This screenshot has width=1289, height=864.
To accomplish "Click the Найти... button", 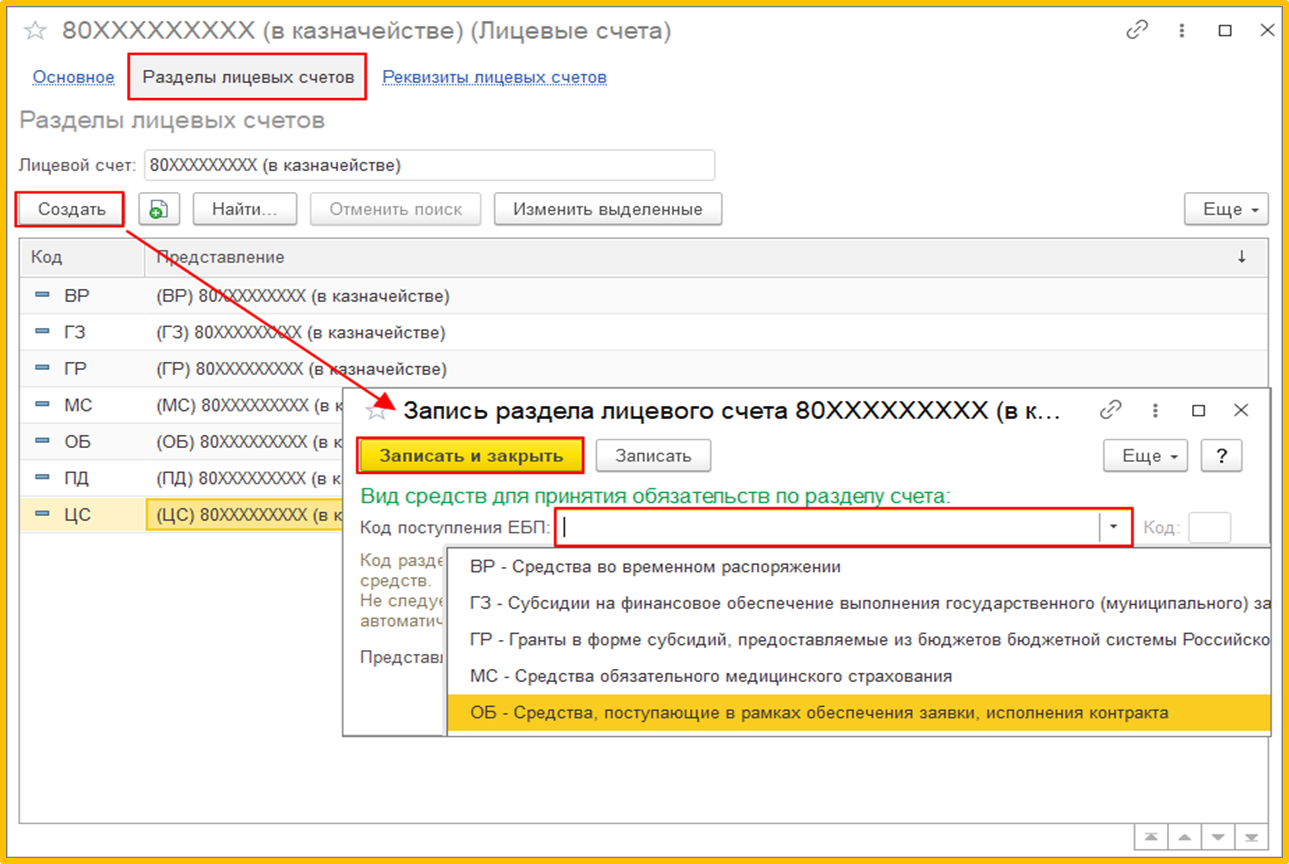I will tap(245, 209).
